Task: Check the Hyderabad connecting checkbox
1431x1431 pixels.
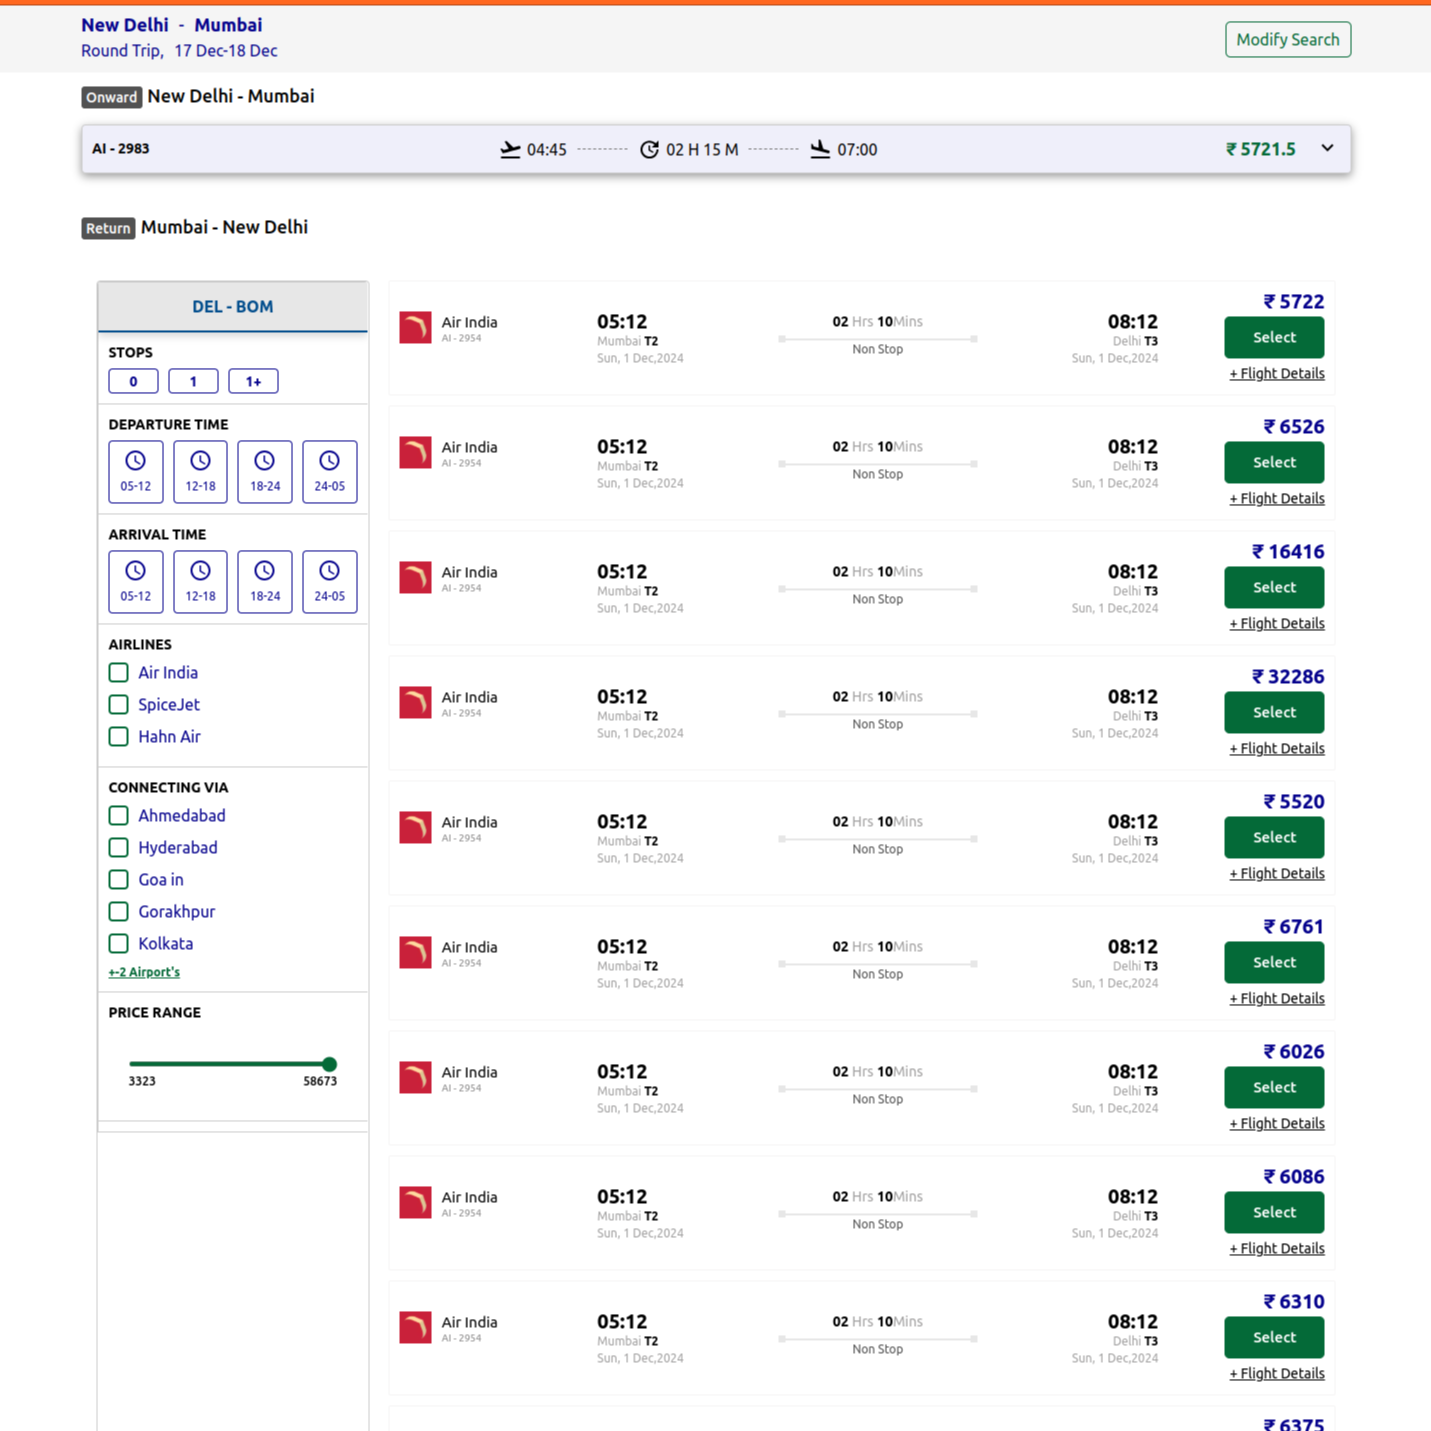Action: (119, 848)
